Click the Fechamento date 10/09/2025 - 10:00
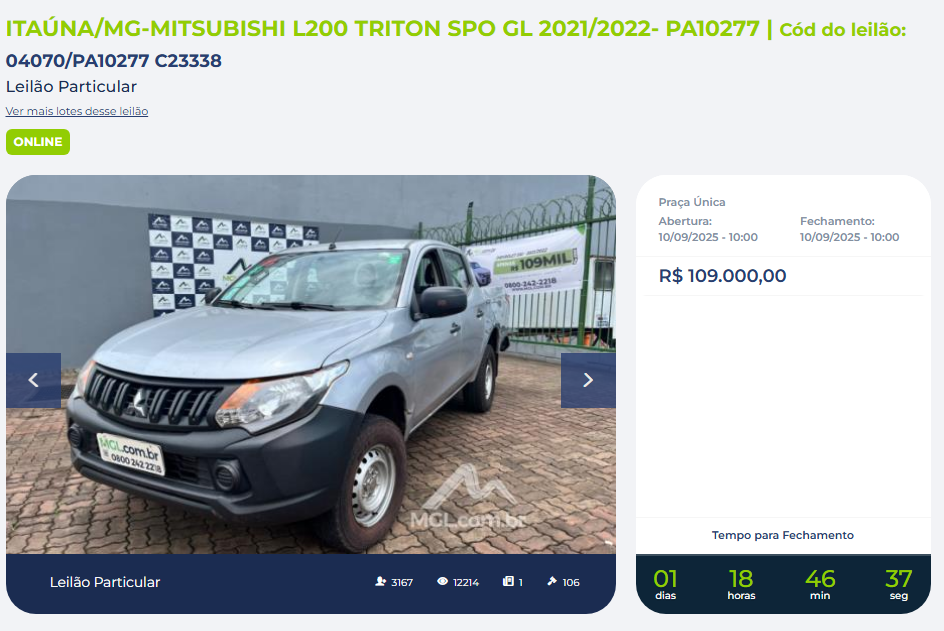 (849, 237)
